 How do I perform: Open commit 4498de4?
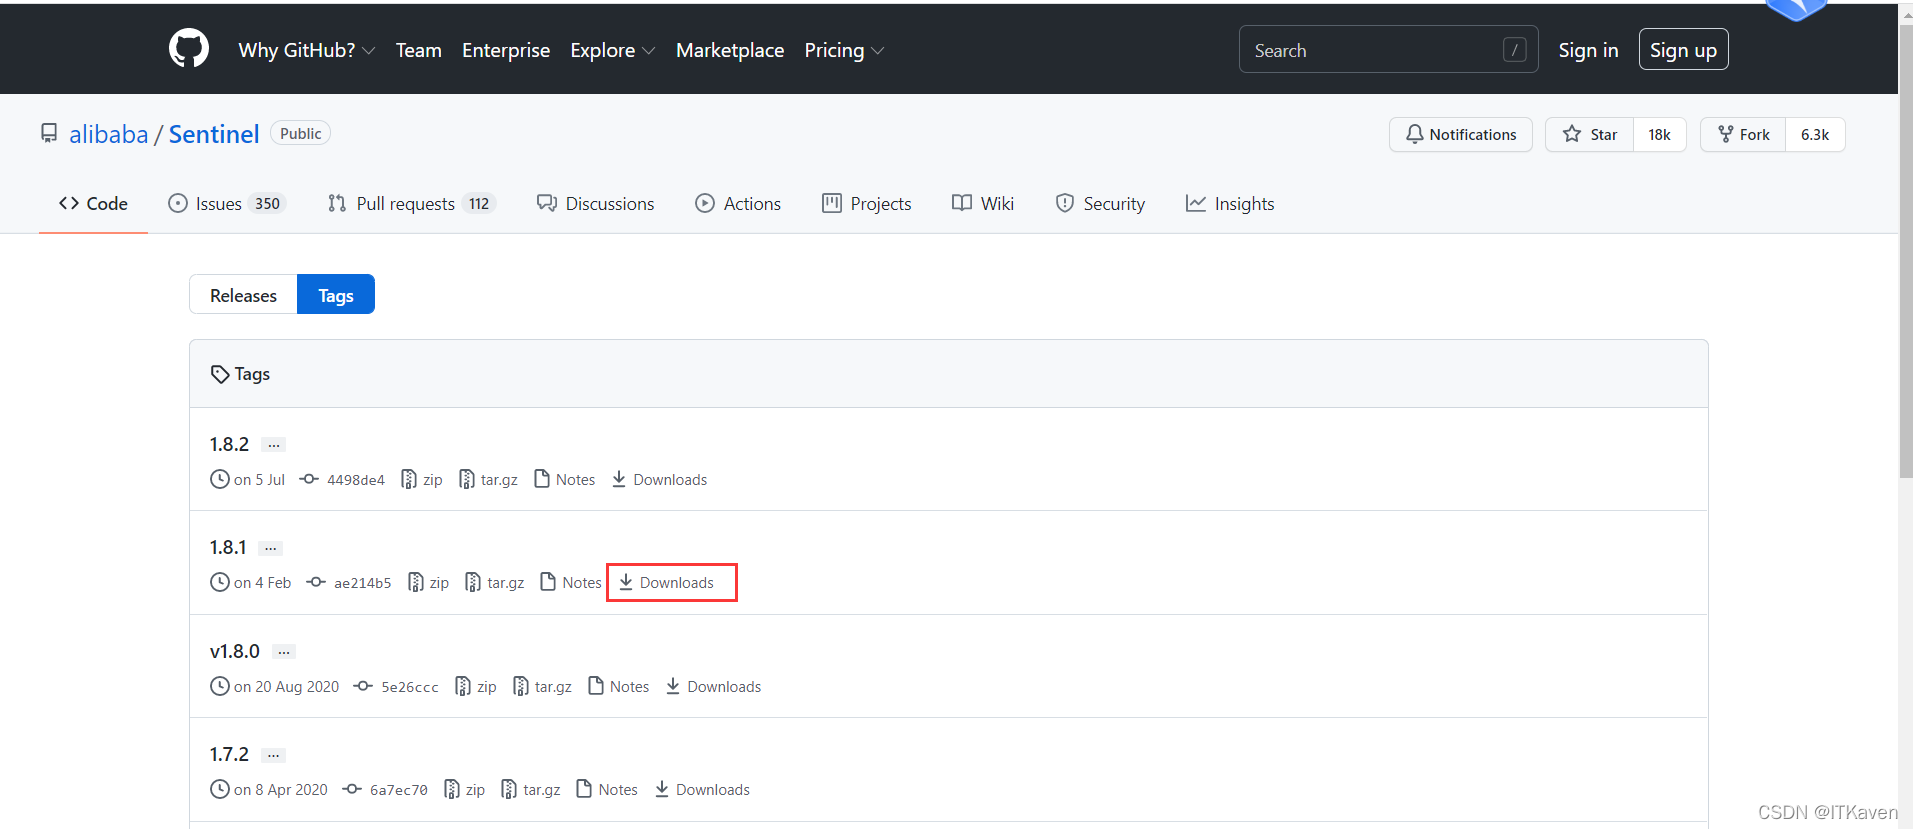coord(342,480)
